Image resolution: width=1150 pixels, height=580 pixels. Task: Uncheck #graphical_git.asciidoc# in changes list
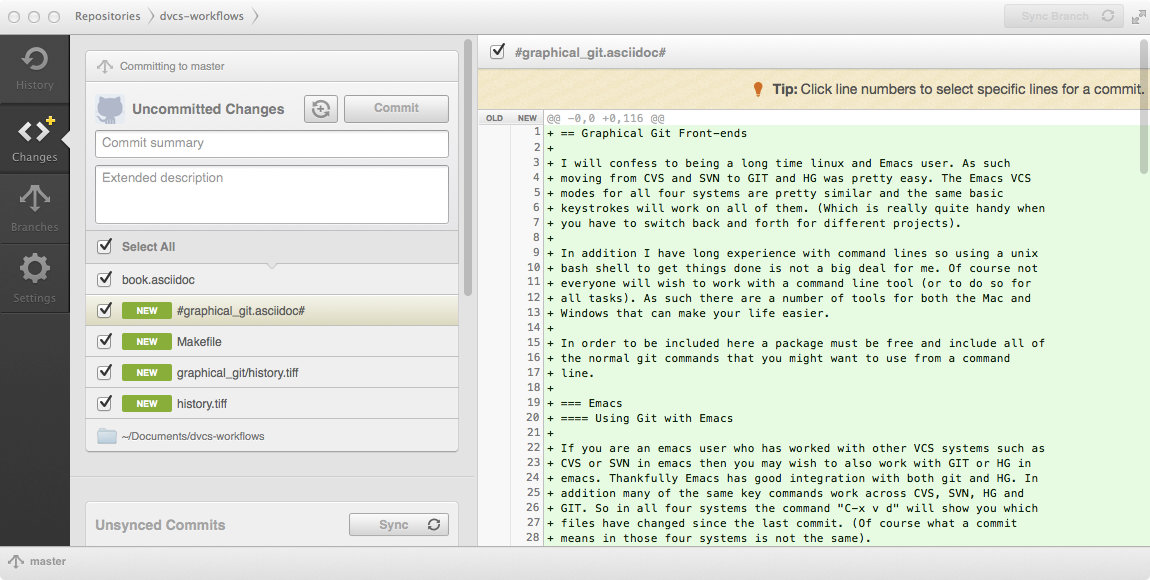click(104, 310)
